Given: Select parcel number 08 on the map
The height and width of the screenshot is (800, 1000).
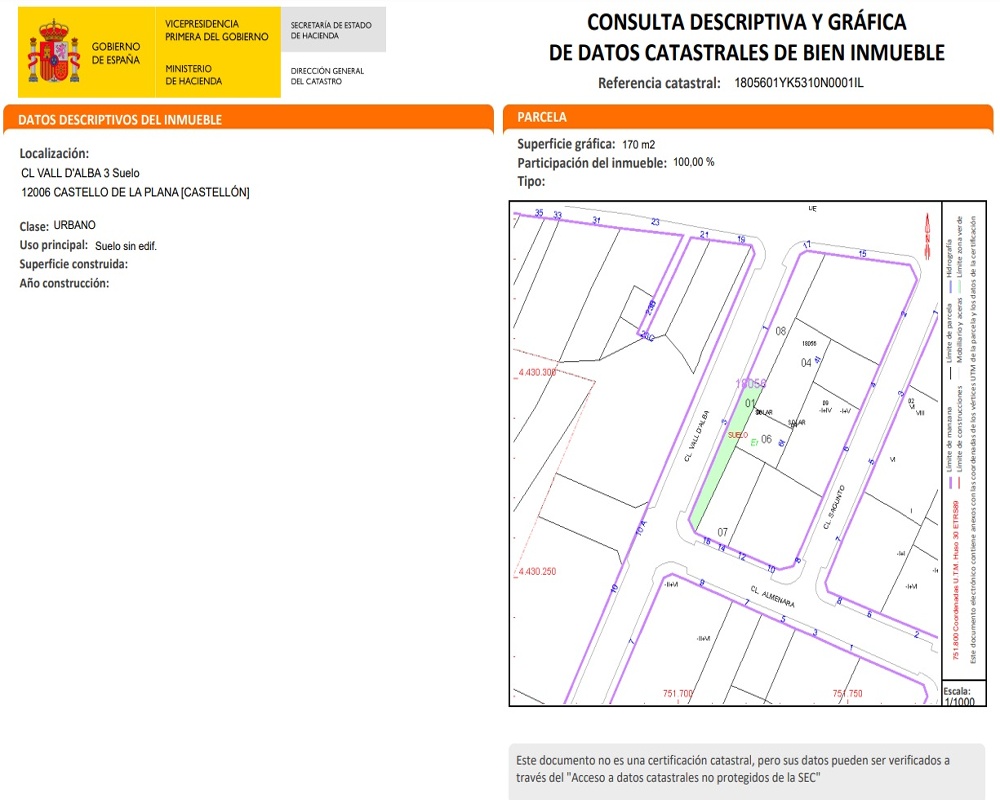Looking at the screenshot, I should tap(781, 331).
